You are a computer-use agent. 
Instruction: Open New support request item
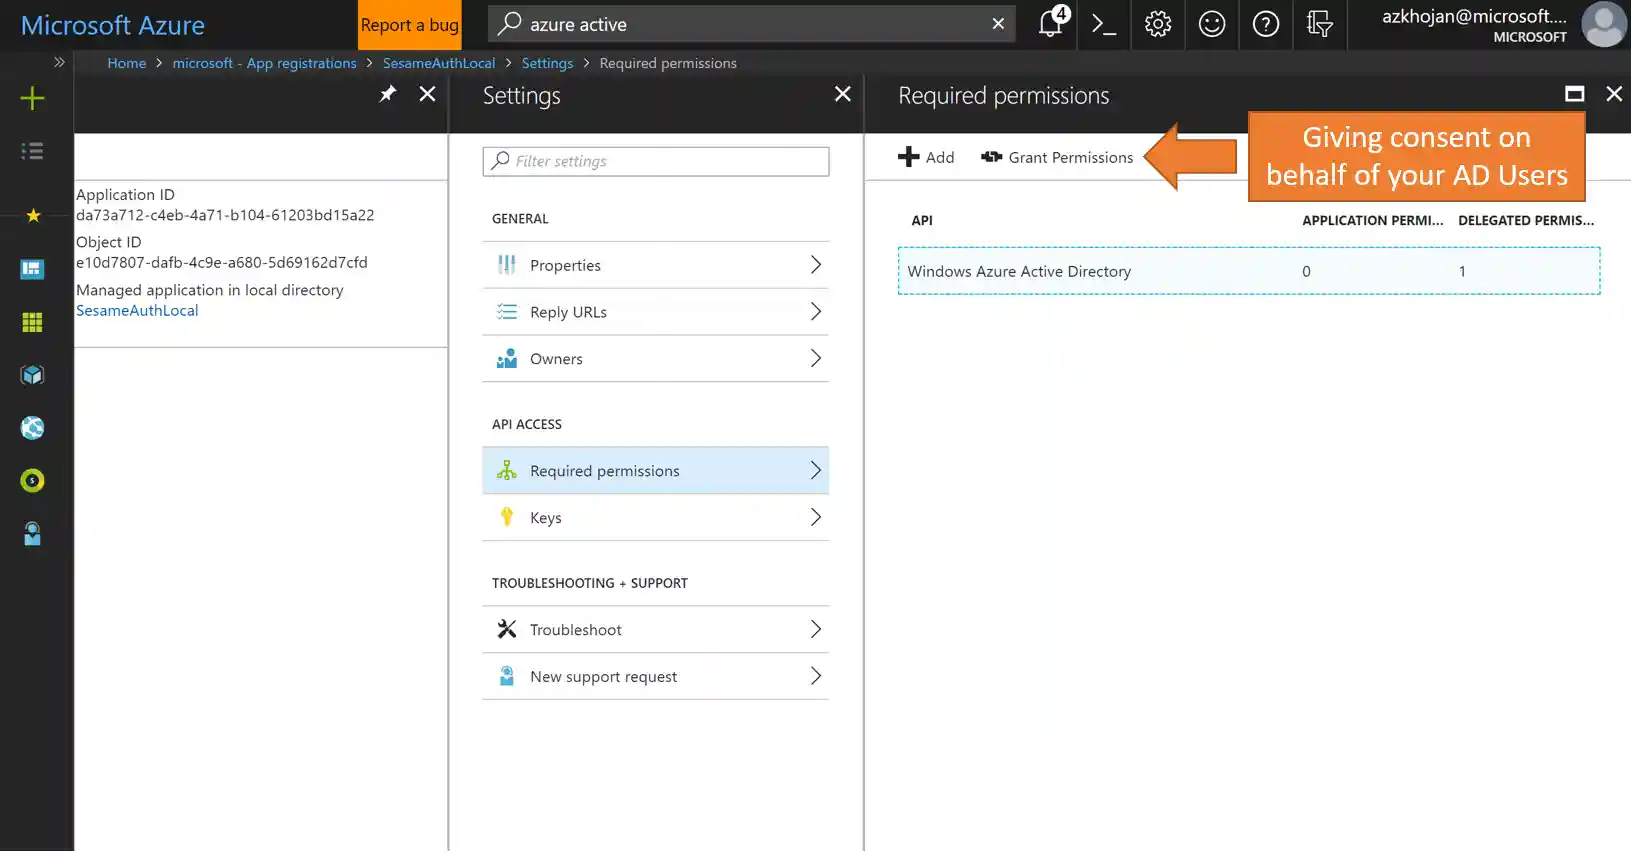[655, 676]
